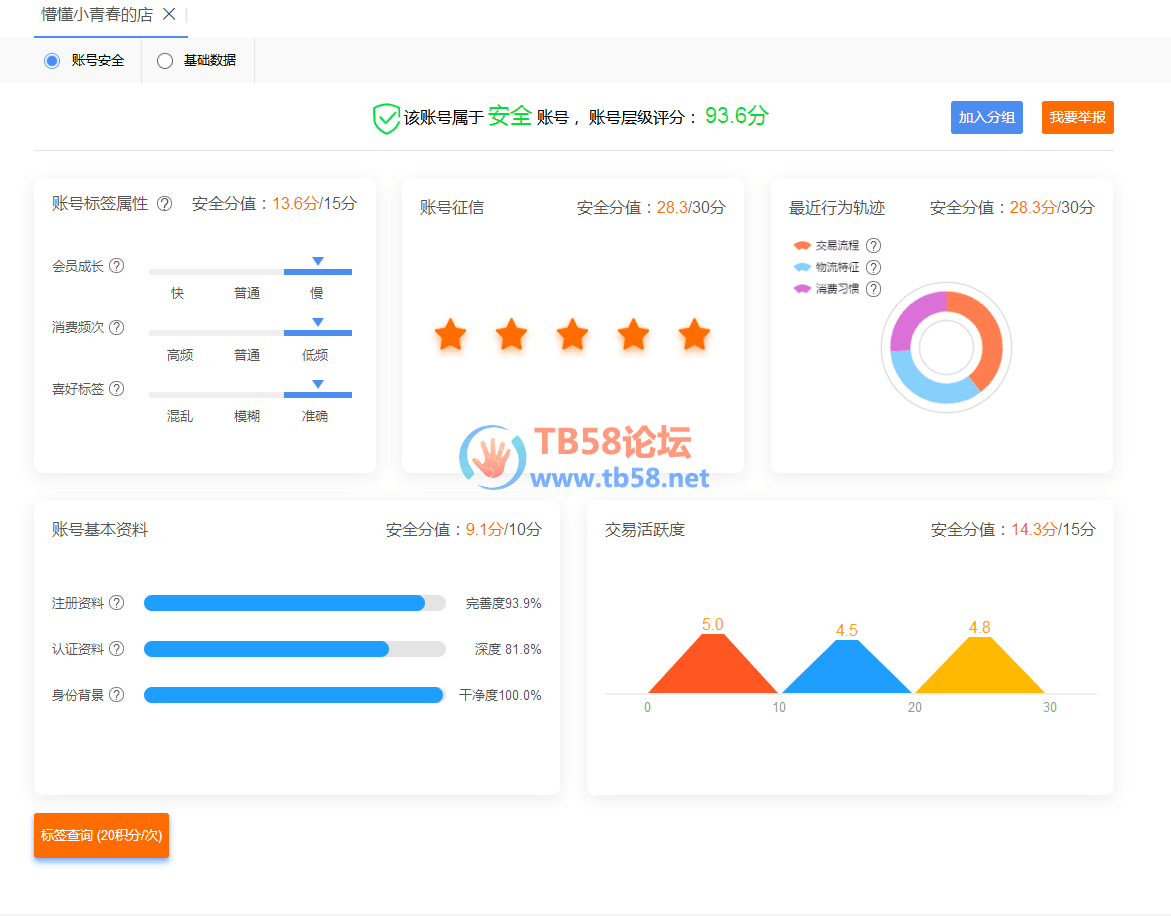This screenshot has width=1171, height=916.
Task: Click help icon beside 会员成长
Action: click(117, 266)
